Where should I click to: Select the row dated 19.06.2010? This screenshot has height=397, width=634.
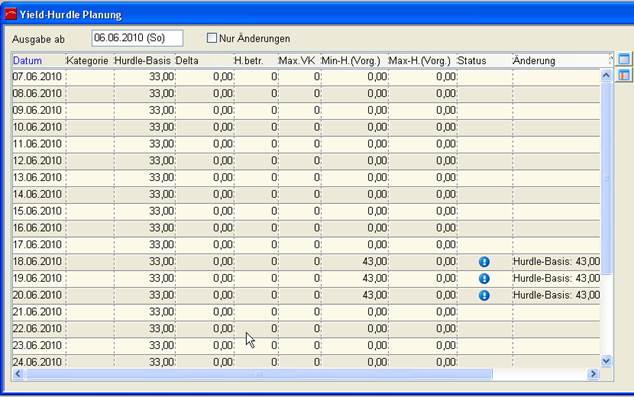pos(306,278)
